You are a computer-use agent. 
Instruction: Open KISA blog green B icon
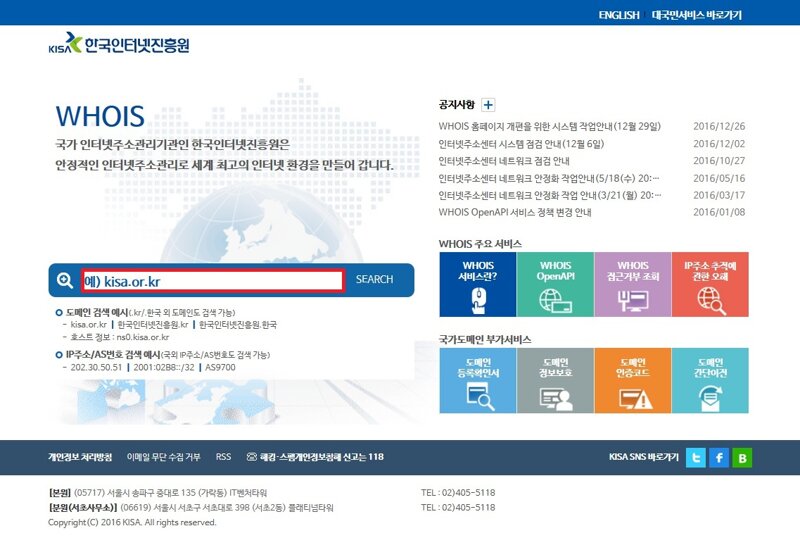[x=742, y=458]
